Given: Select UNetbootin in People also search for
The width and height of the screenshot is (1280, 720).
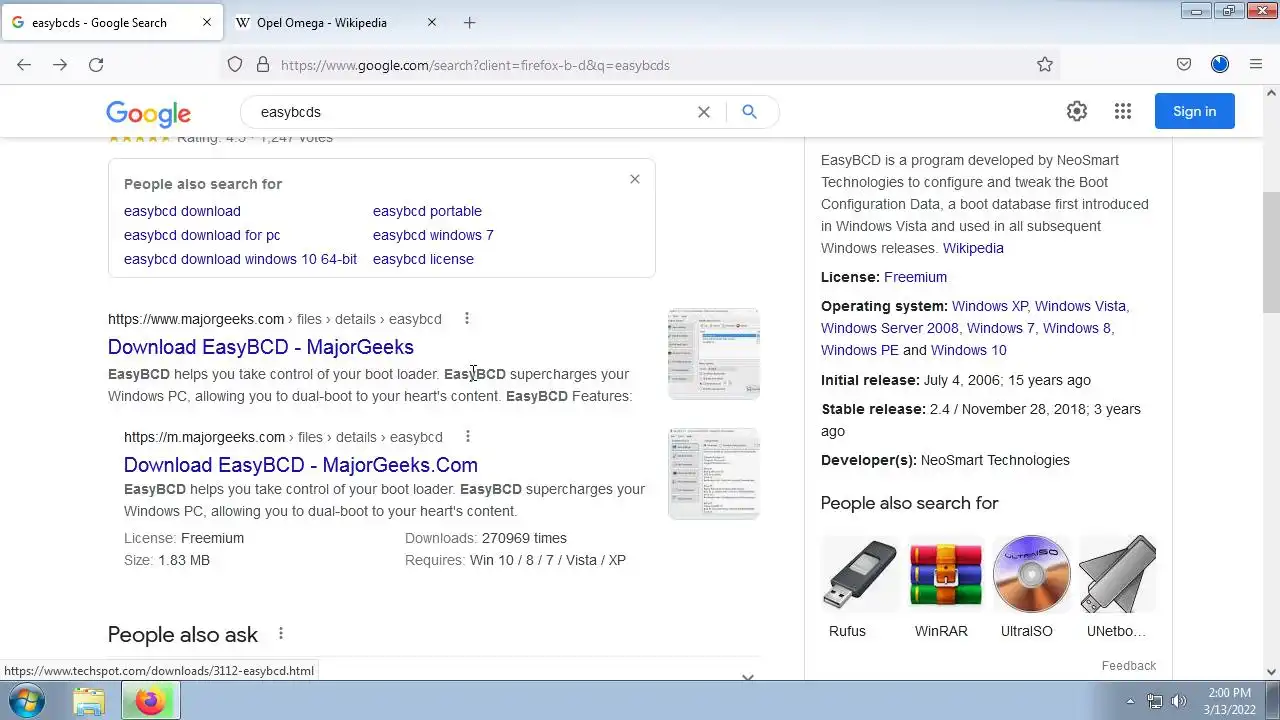Looking at the screenshot, I should [x=1117, y=586].
